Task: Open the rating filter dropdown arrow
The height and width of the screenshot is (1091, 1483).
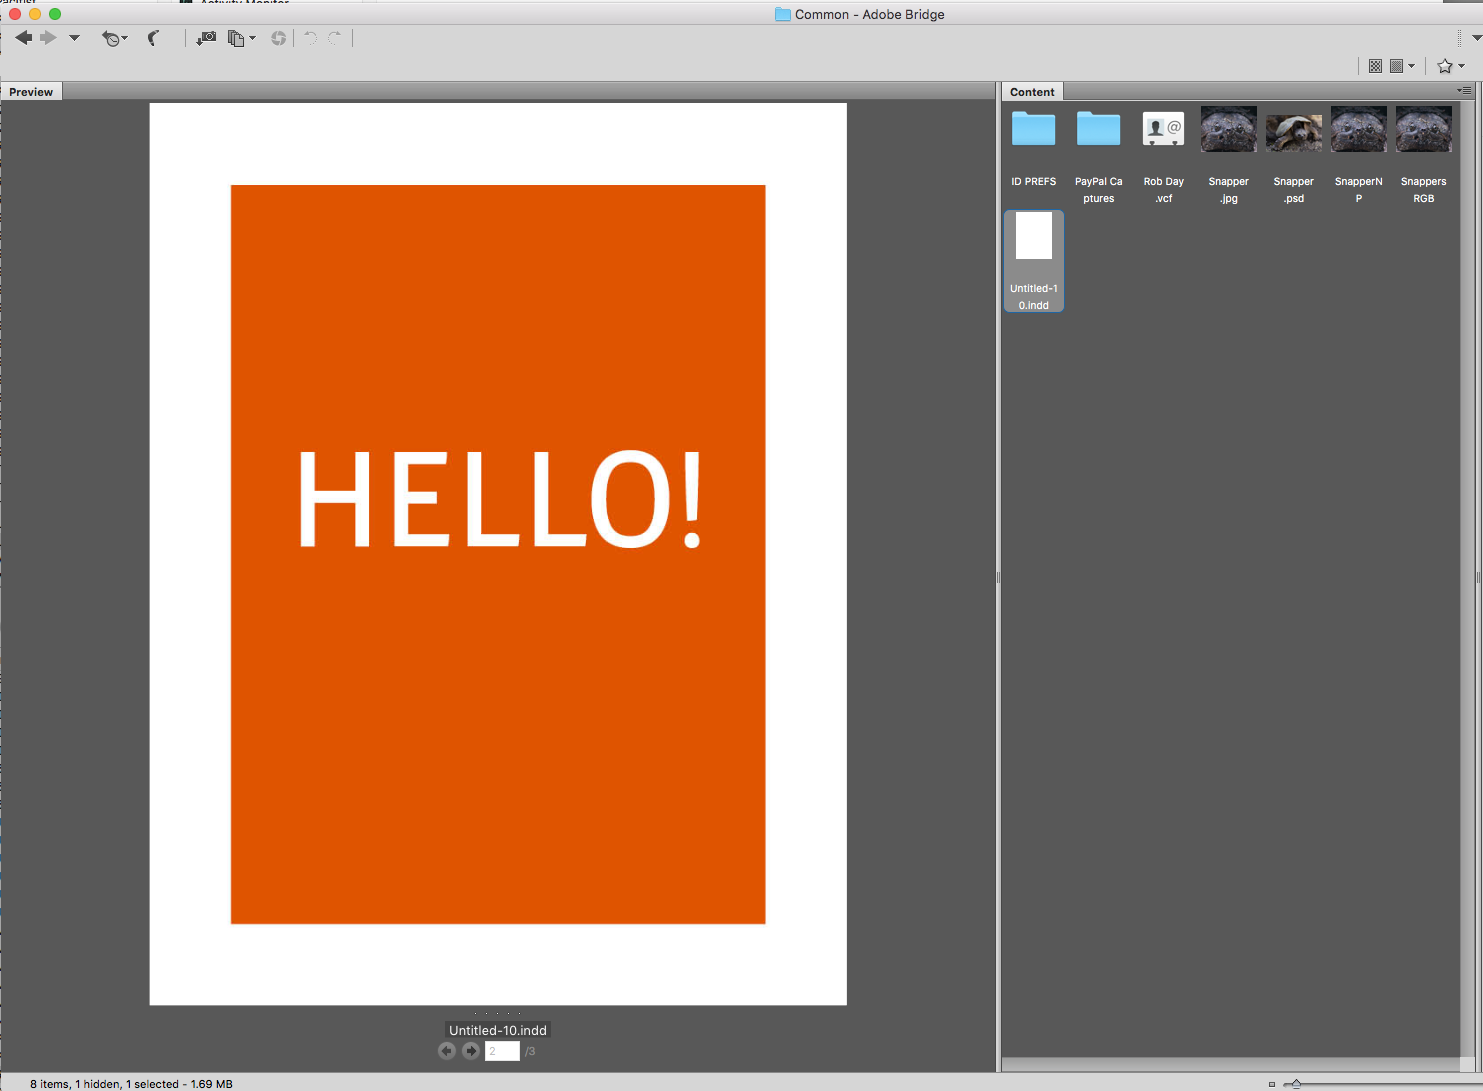Action: (1462, 66)
